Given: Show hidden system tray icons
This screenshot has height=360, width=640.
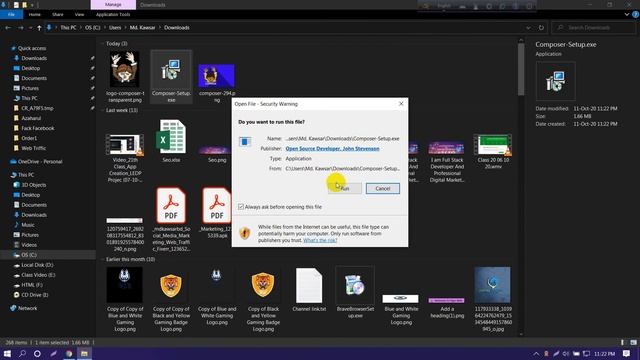Looking at the screenshot, I should click(536, 353).
